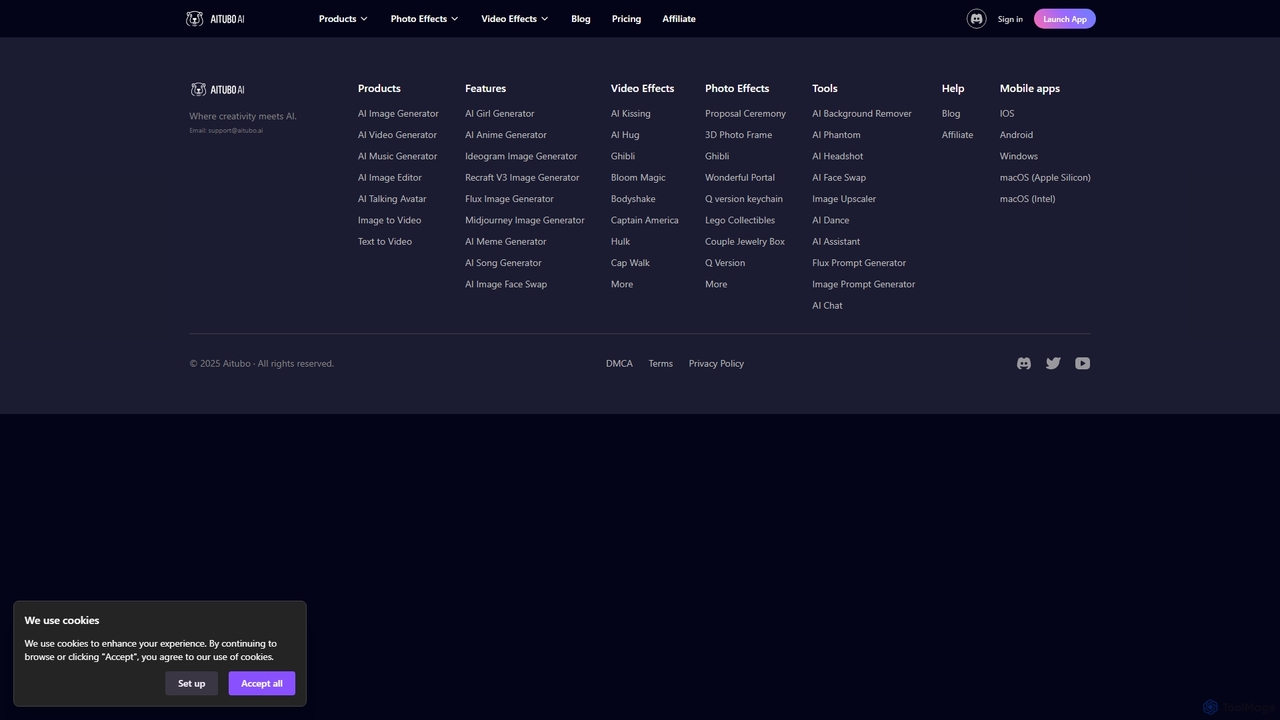This screenshot has width=1280, height=720.
Task: Open Recraft V3 Image Generator
Action: pos(522,178)
